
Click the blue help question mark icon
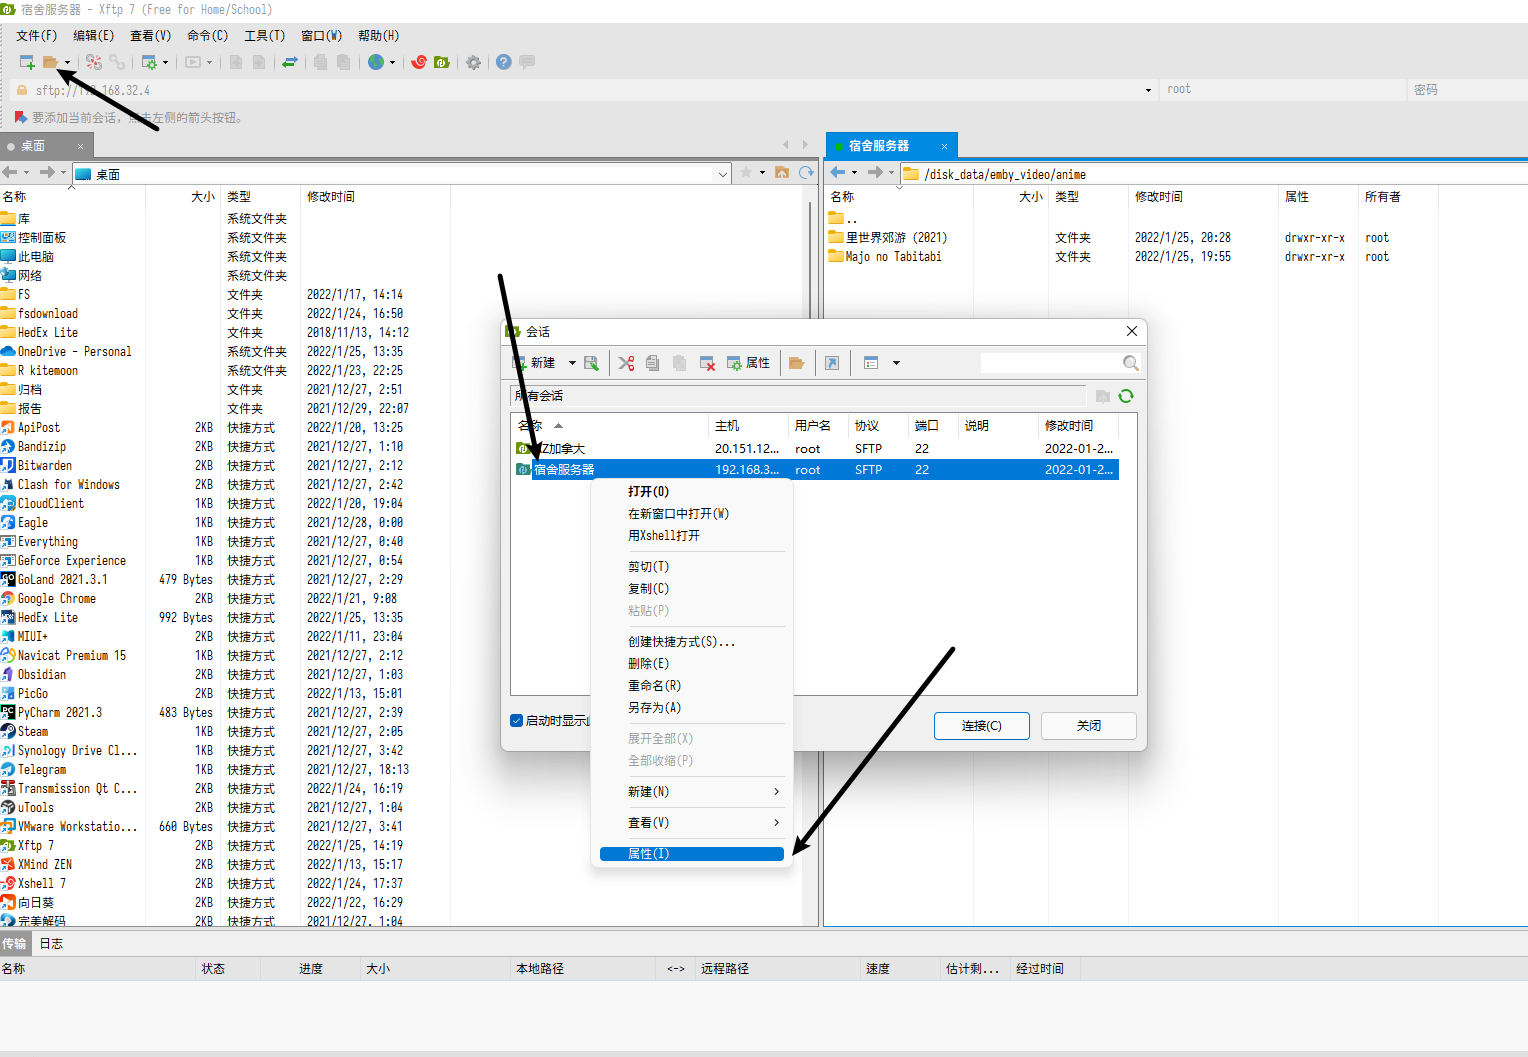tap(504, 62)
